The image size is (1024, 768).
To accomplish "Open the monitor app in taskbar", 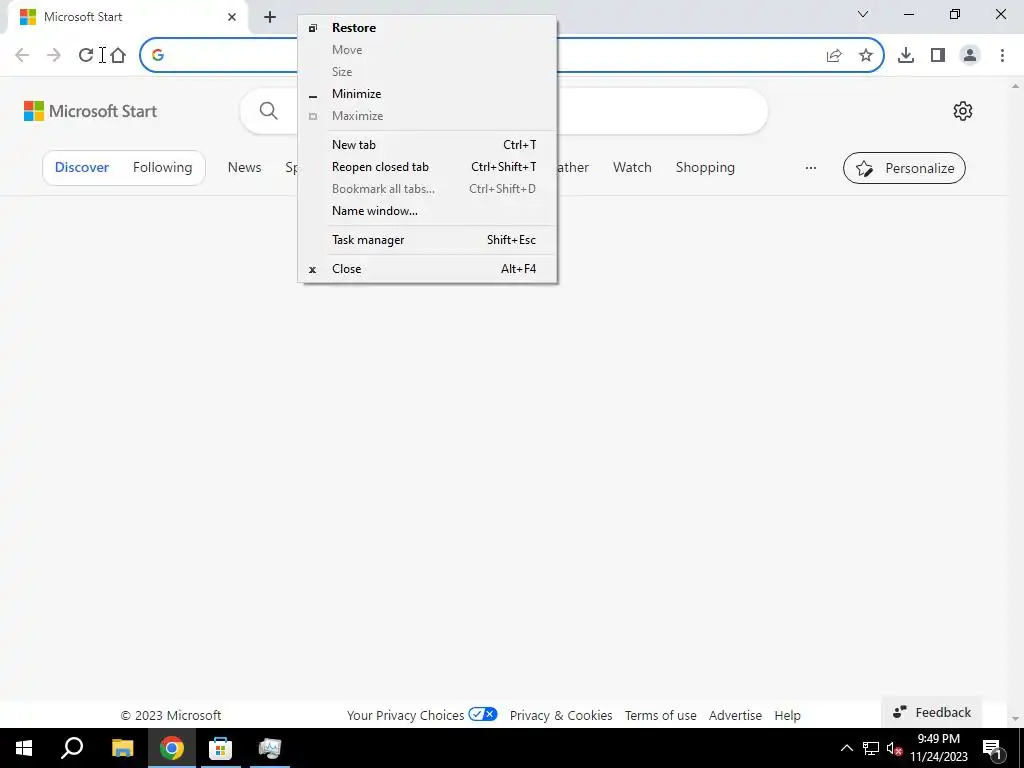I will (269, 748).
